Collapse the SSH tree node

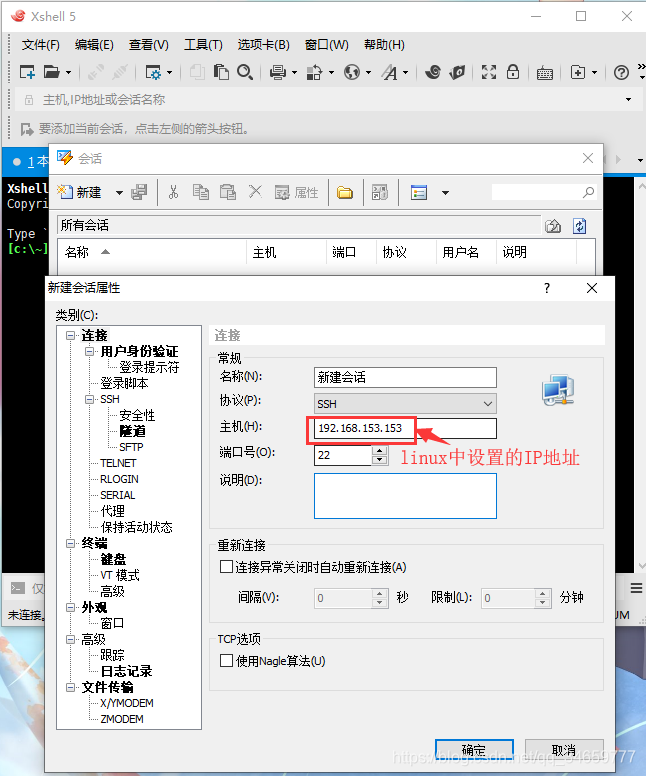90,399
